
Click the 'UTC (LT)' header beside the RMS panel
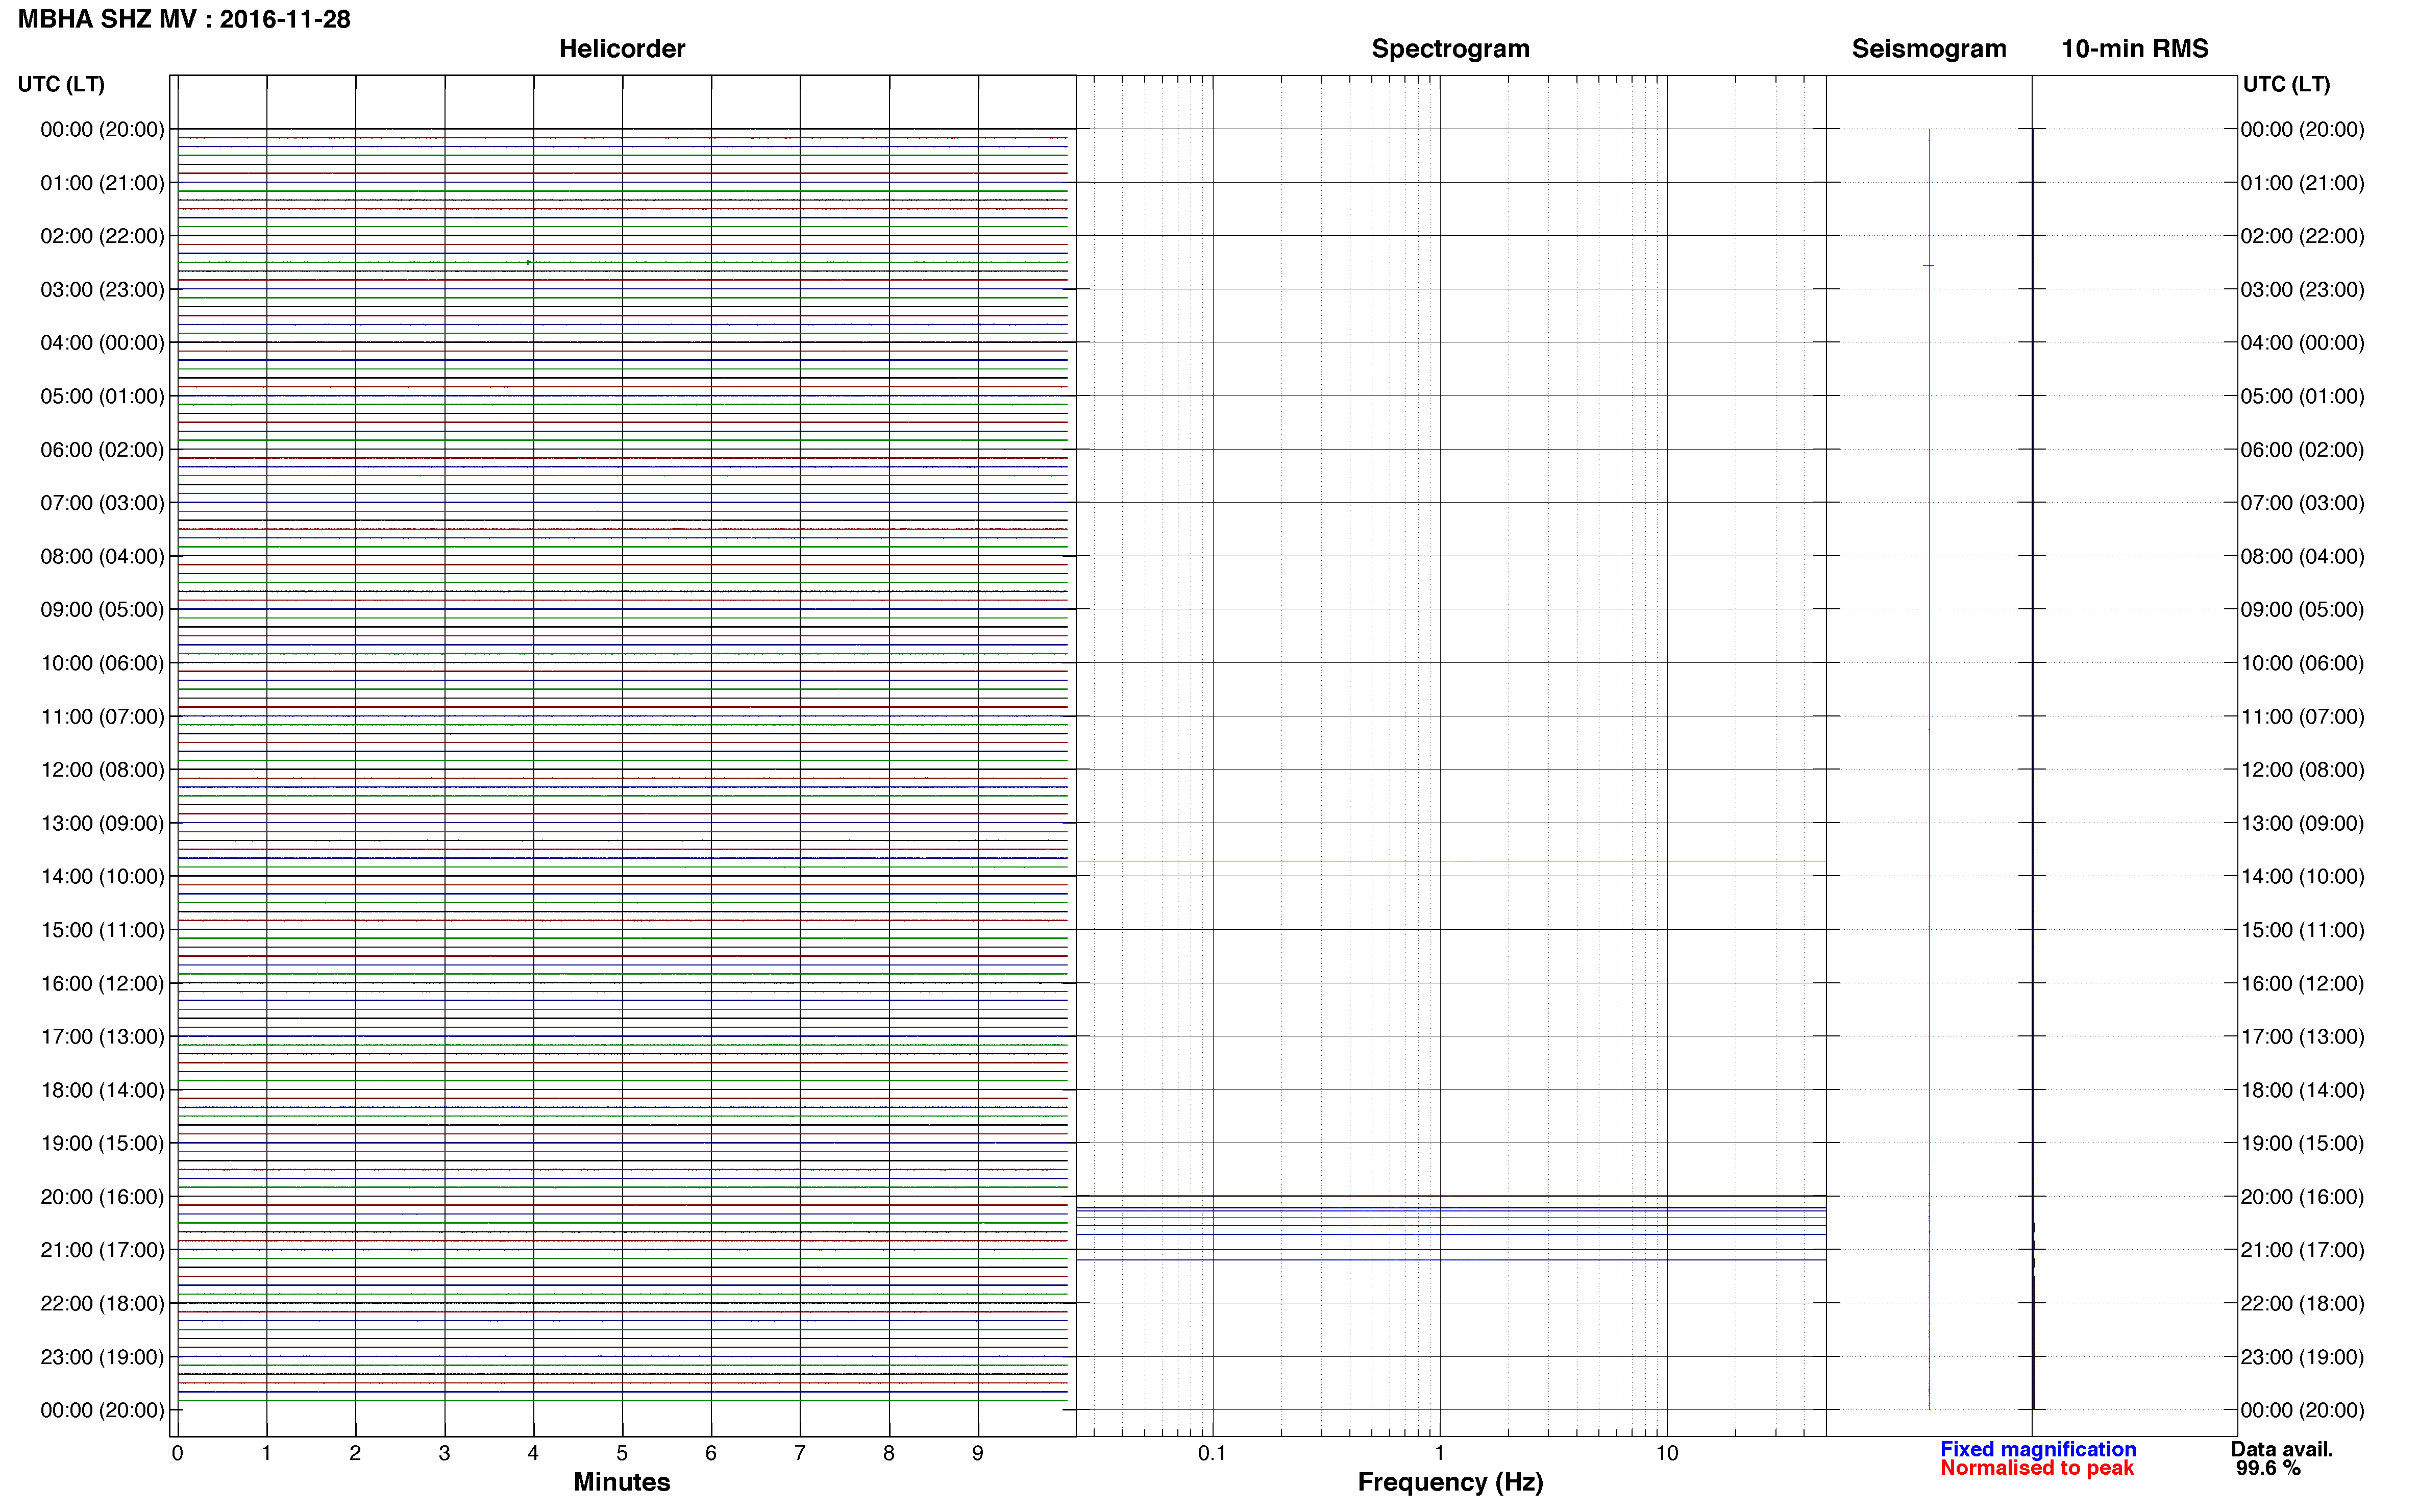(2286, 84)
